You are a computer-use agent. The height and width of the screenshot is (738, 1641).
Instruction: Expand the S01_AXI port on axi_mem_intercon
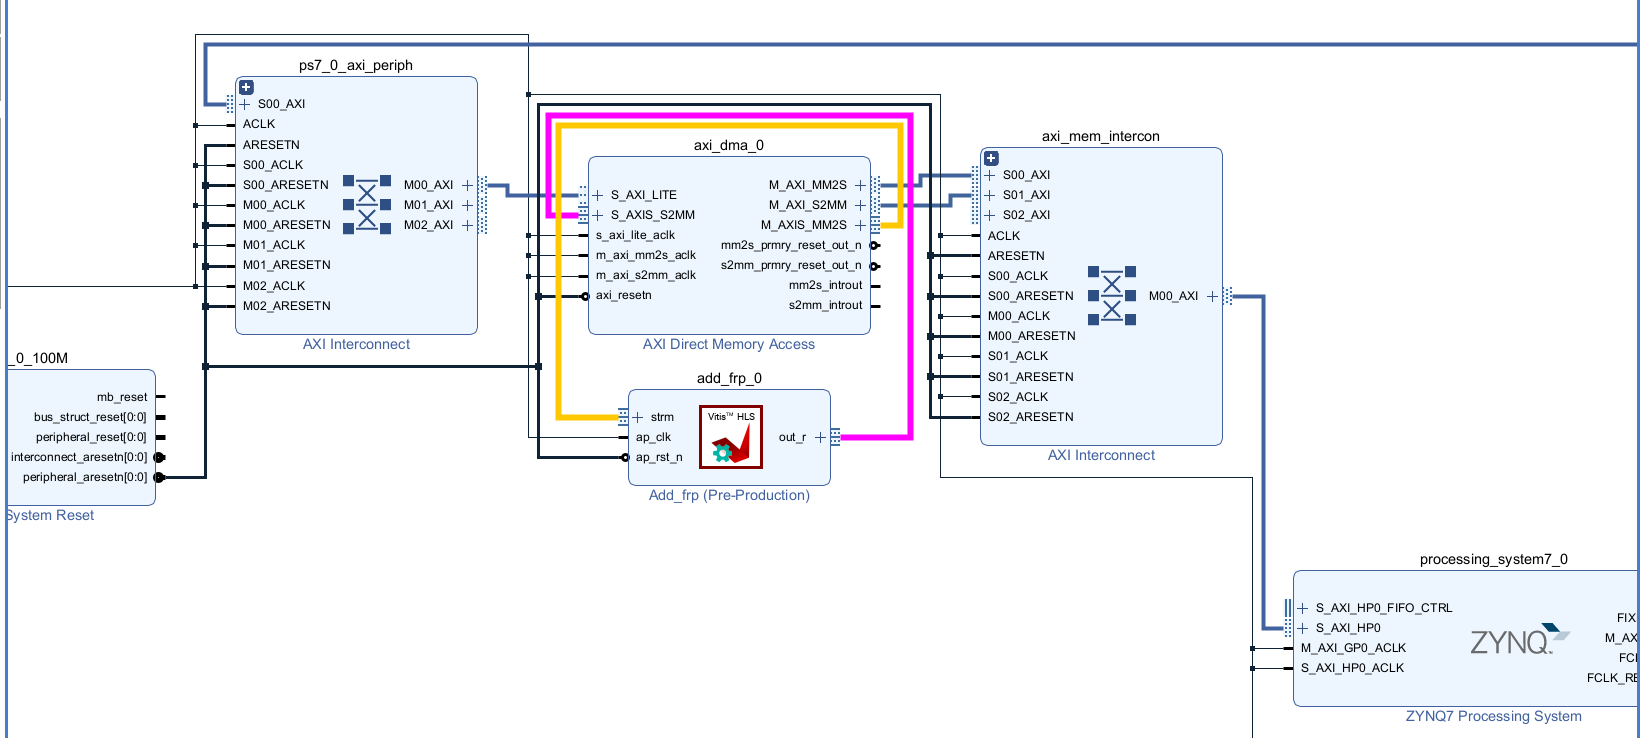coord(990,195)
